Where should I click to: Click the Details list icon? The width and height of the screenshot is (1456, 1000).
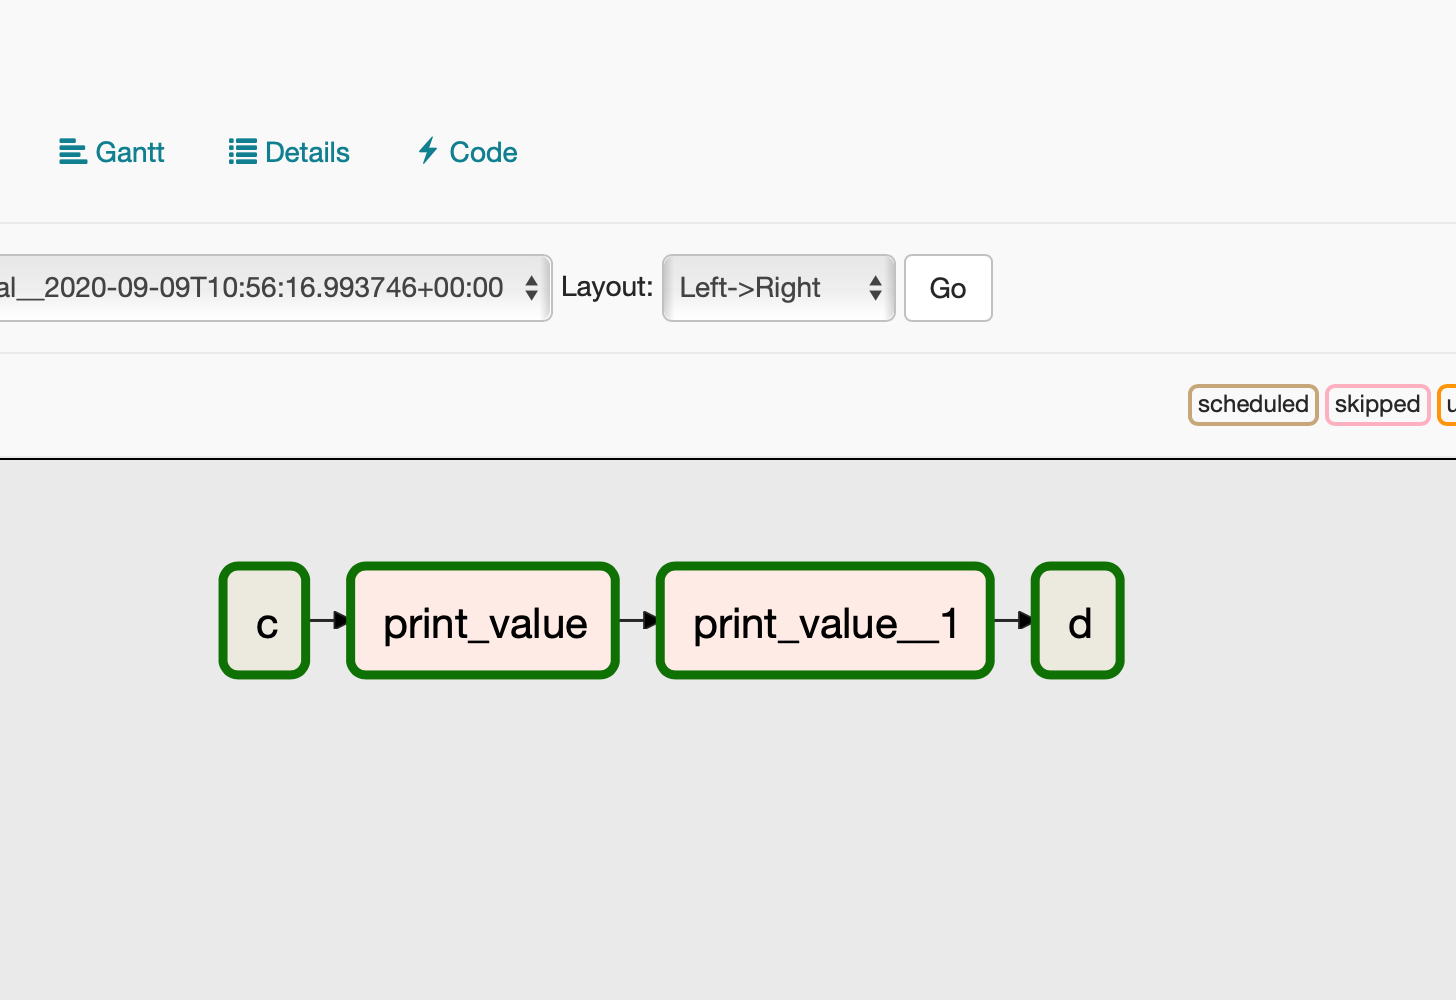click(x=242, y=151)
